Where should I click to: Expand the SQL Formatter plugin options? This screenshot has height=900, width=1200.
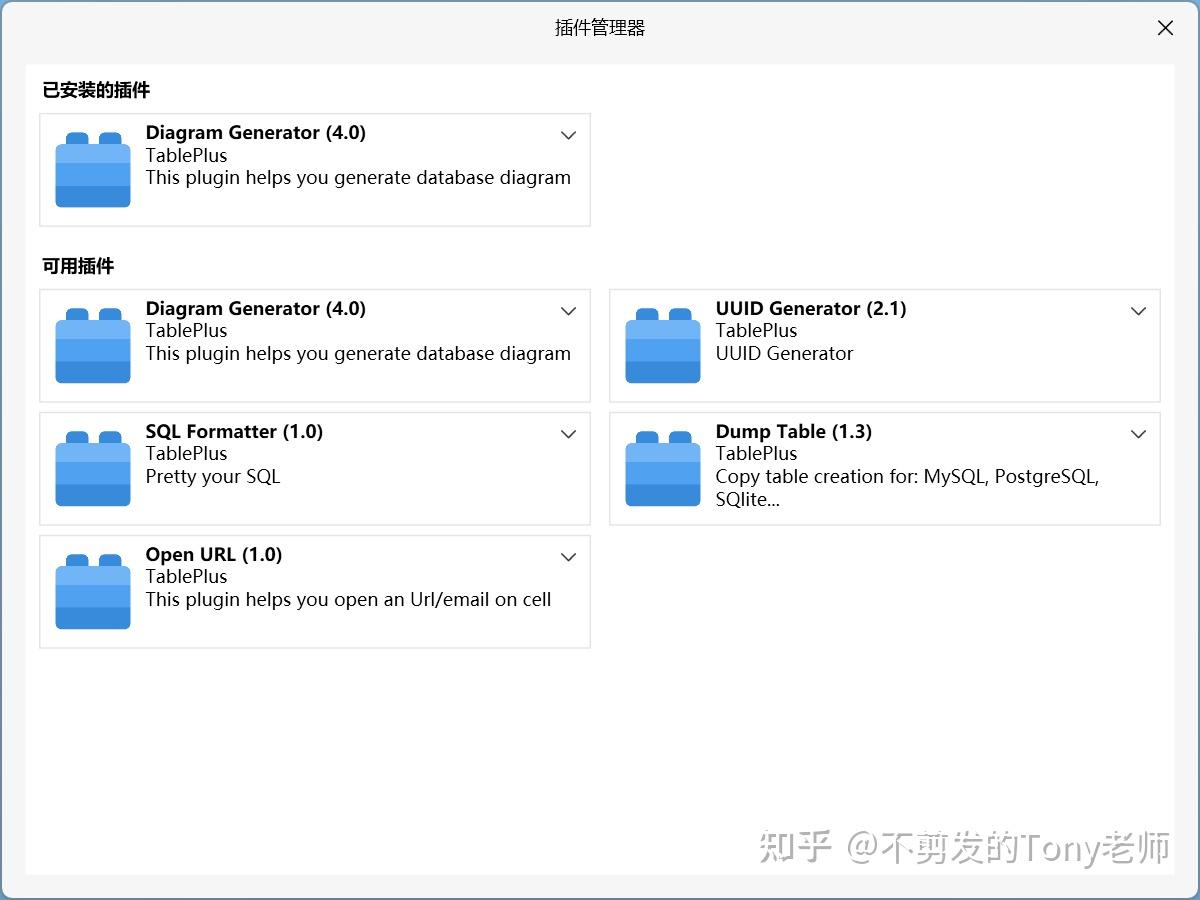[568, 434]
